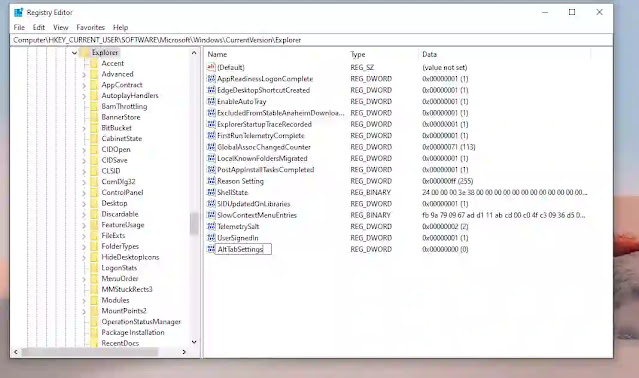Click the Explorer folder icon in tree
639x378 pixels.
[x=84, y=53]
